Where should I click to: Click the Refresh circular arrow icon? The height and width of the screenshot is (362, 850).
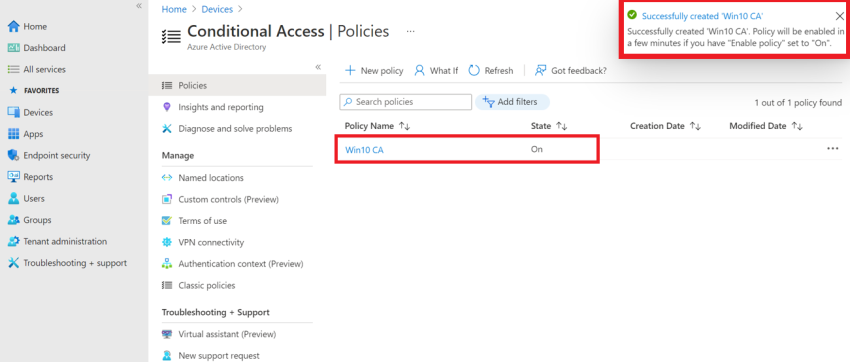pyautogui.click(x=474, y=70)
